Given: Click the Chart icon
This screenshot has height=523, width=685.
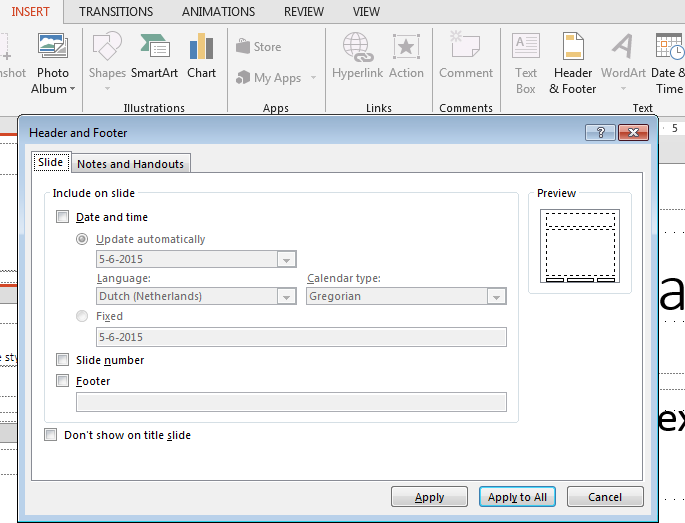Looking at the screenshot, I should click(201, 47).
